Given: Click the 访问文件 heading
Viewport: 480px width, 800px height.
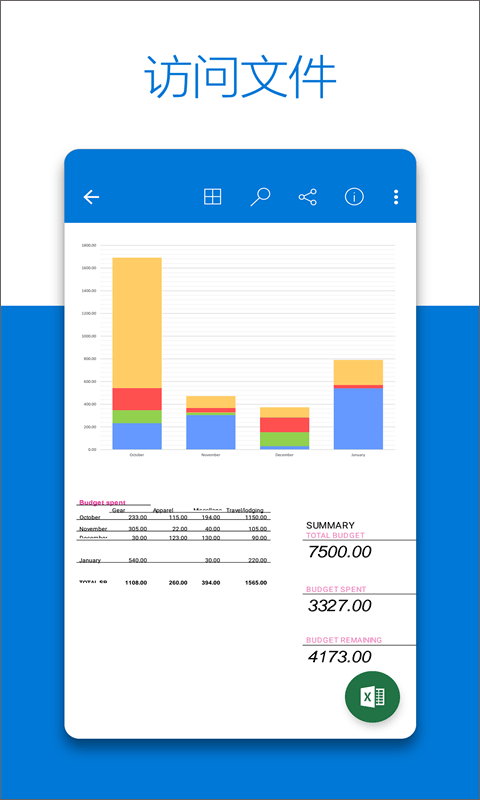Looking at the screenshot, I should click(240, 77).
